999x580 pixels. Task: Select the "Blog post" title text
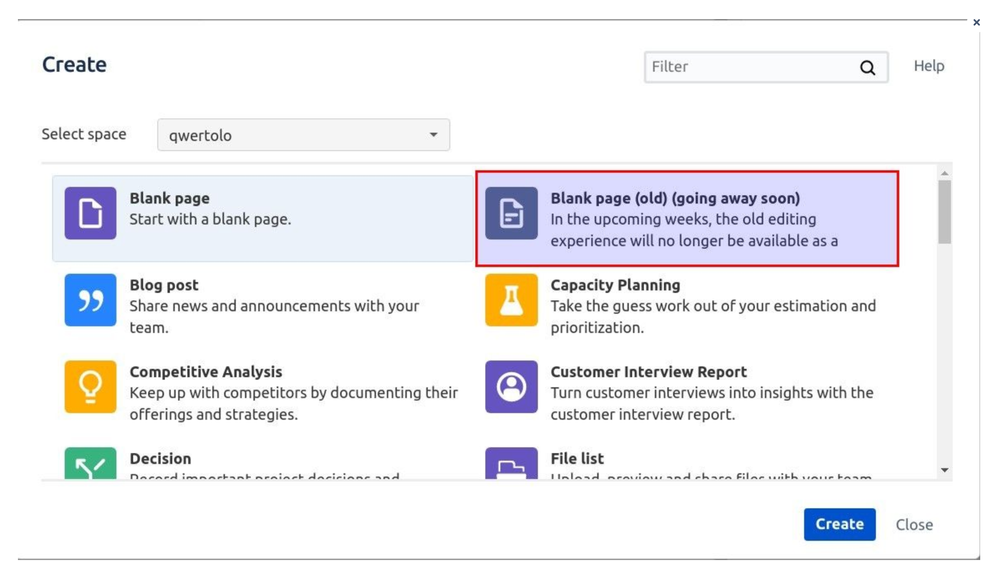[164, 285]
